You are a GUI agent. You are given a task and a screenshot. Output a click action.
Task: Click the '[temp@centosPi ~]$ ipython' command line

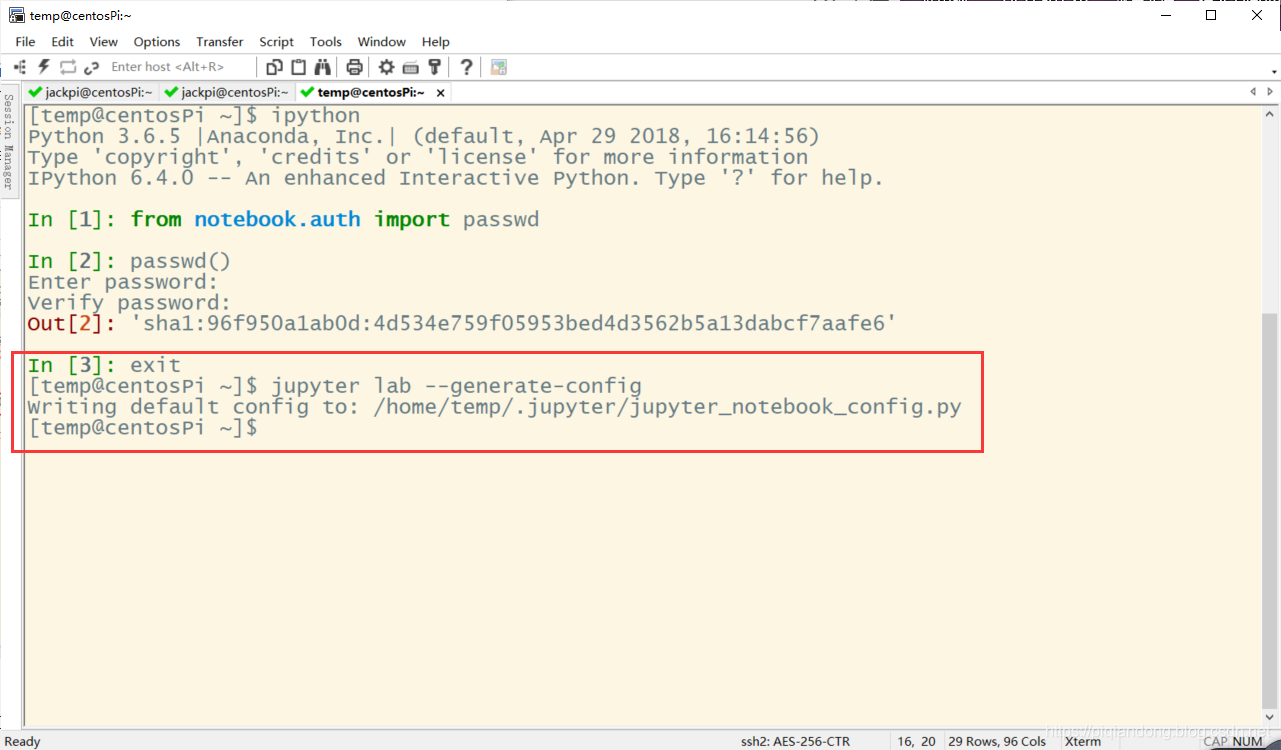coord(194,116)
